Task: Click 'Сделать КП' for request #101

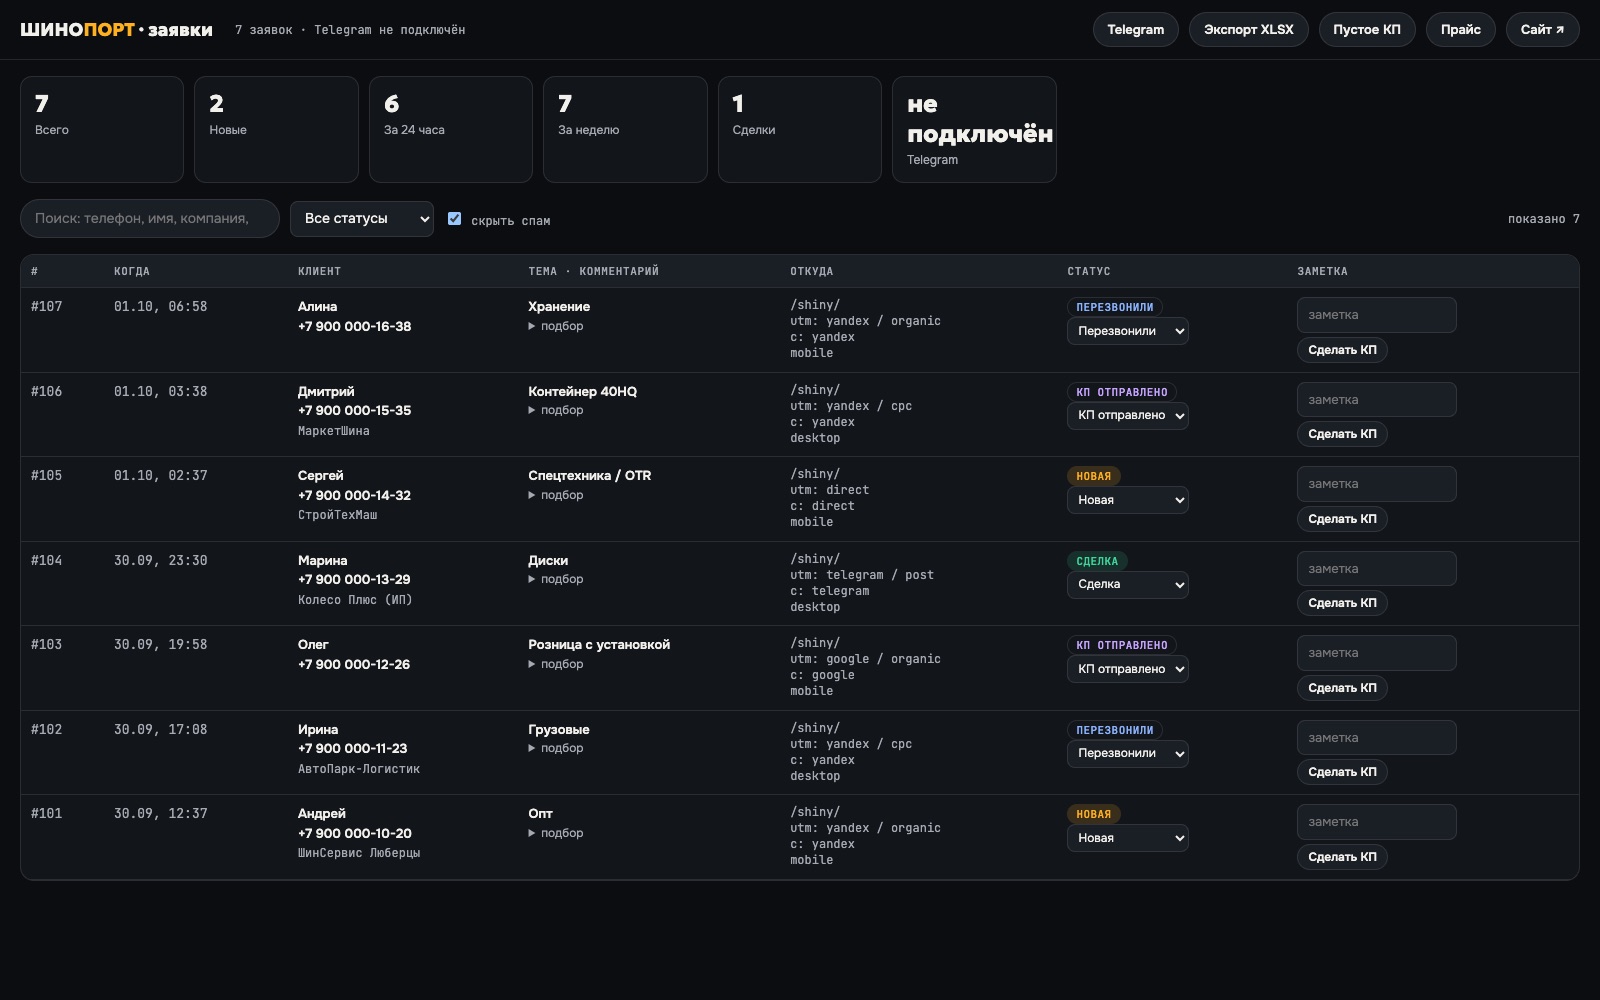Action: coord(1342,857)
